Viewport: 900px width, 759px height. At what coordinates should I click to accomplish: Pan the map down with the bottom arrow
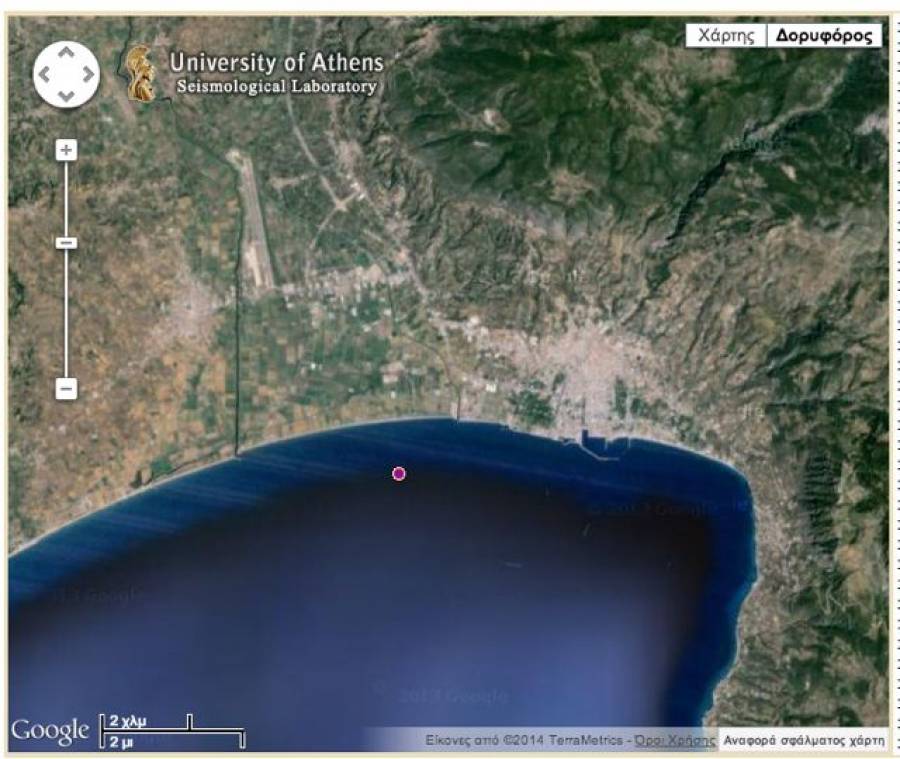[x=66, y=96]
